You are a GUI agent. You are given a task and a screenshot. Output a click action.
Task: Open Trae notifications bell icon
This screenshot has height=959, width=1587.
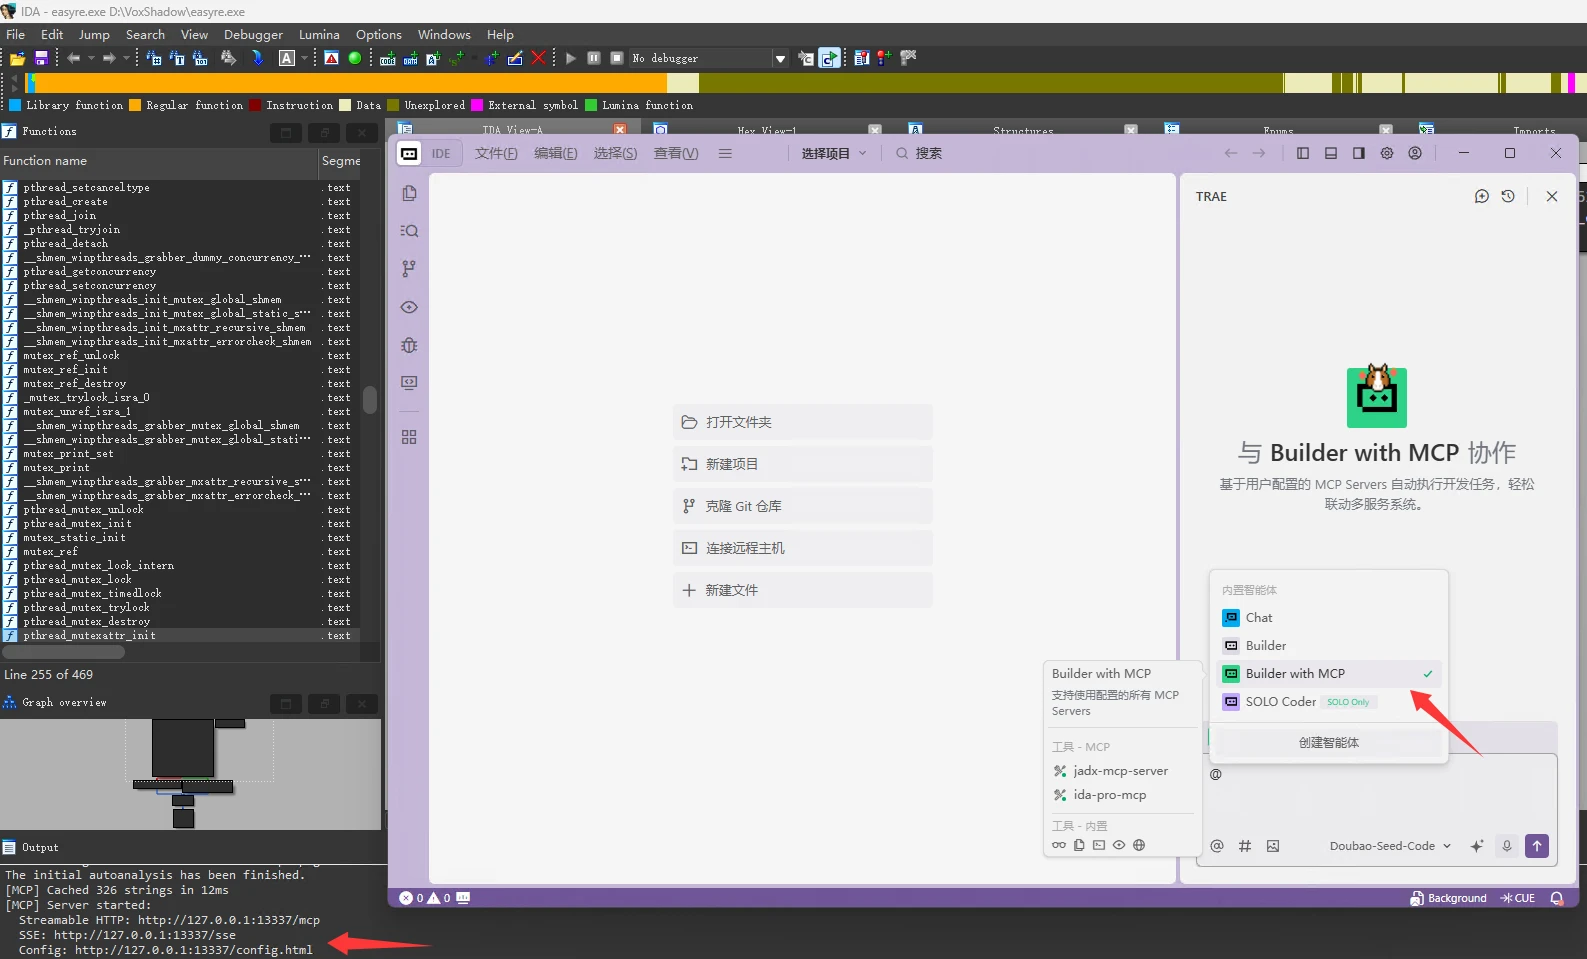[x=1557, y=898]
